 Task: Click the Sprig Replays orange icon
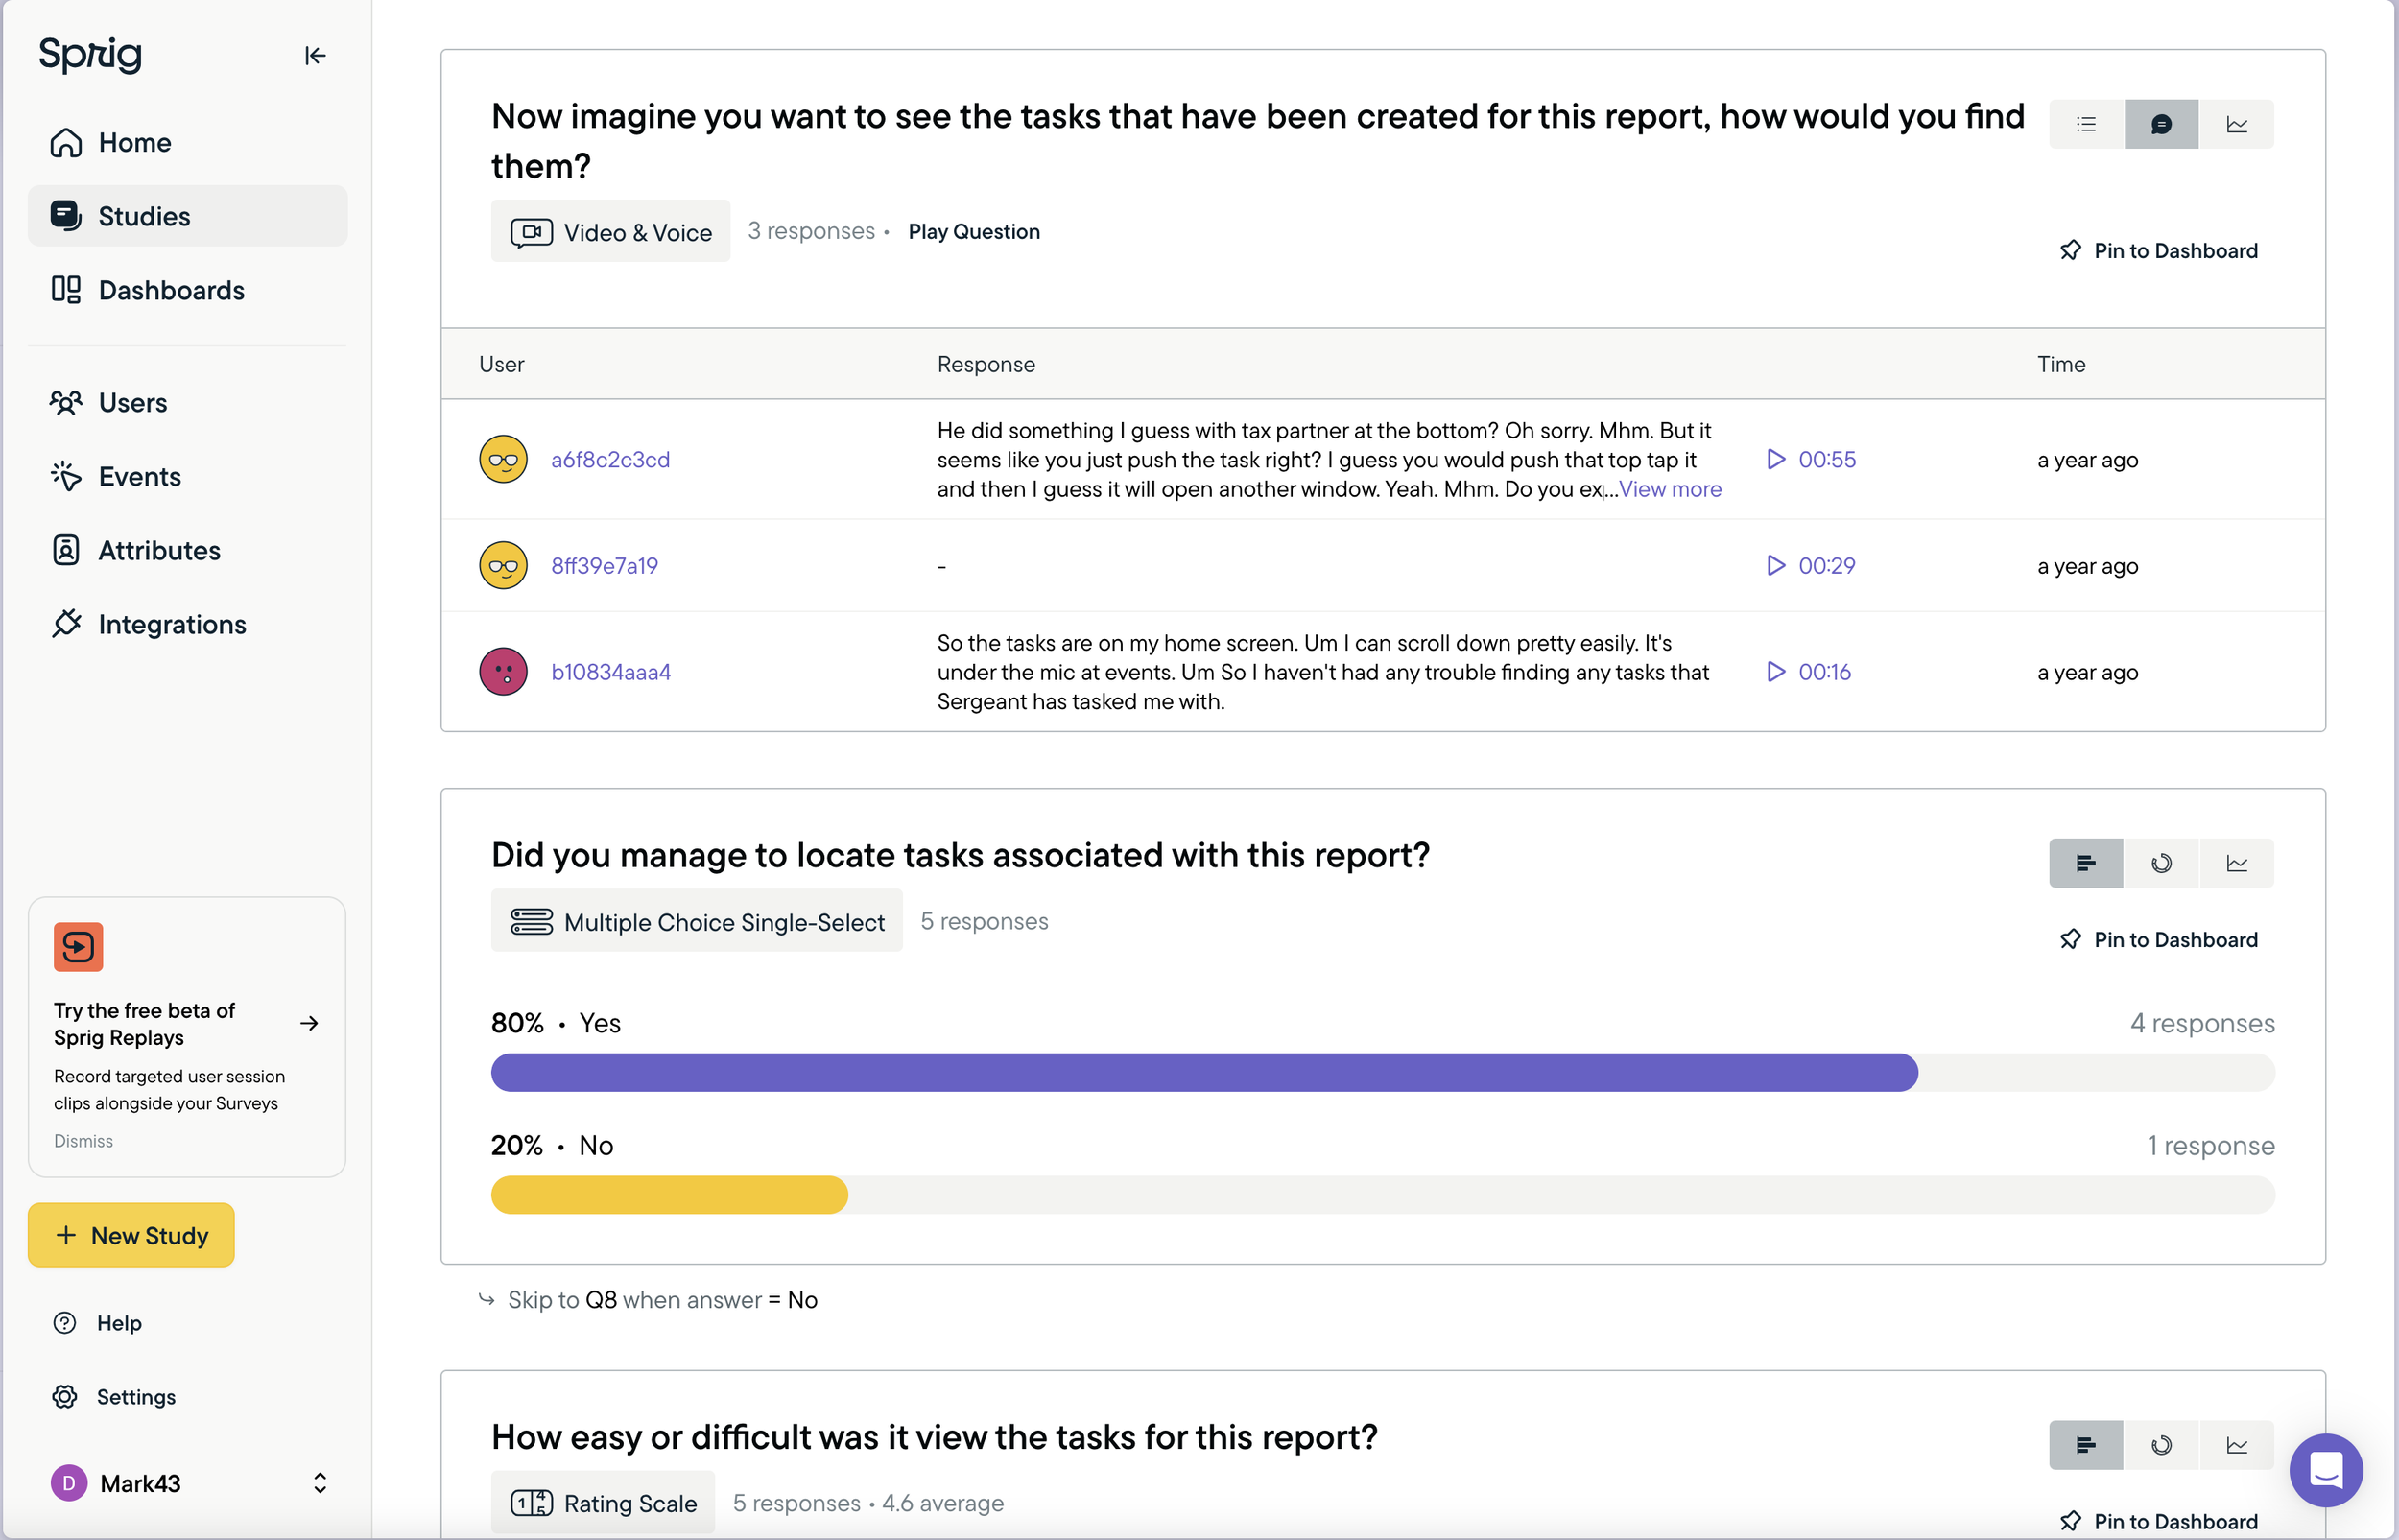click(x=79, y=946)
